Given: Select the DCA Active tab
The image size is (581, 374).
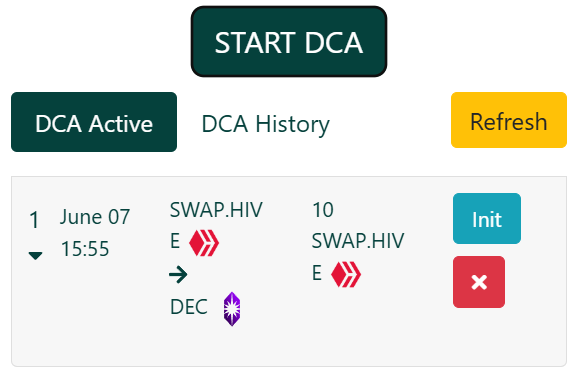Looking at the screenshot, I should tap(94, 122).
